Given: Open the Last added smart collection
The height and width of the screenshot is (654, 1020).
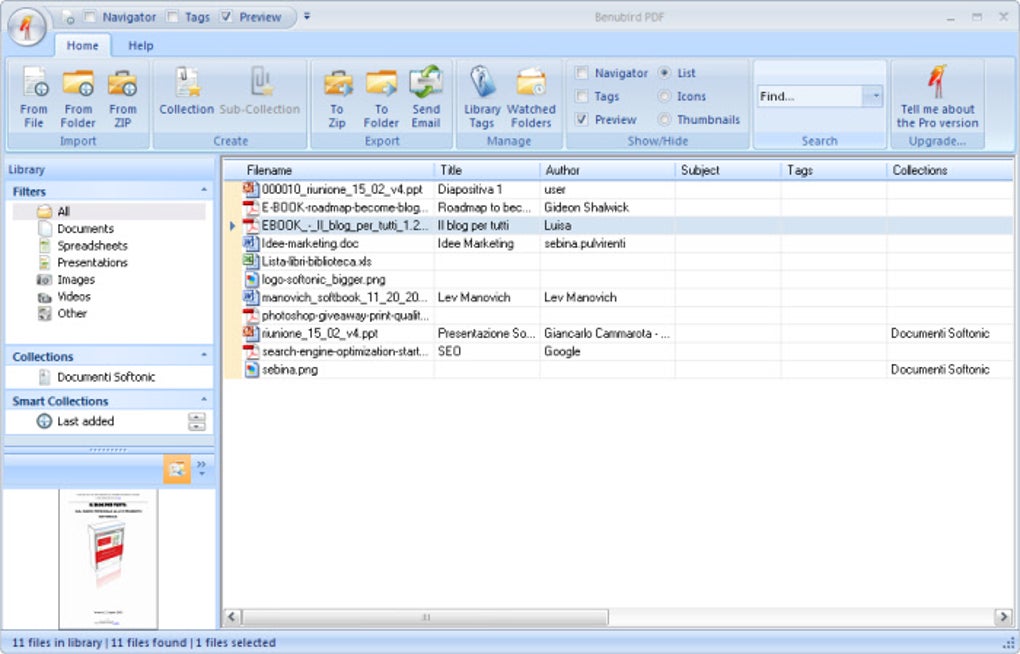Looking at the screenshot, I should 85,421.
